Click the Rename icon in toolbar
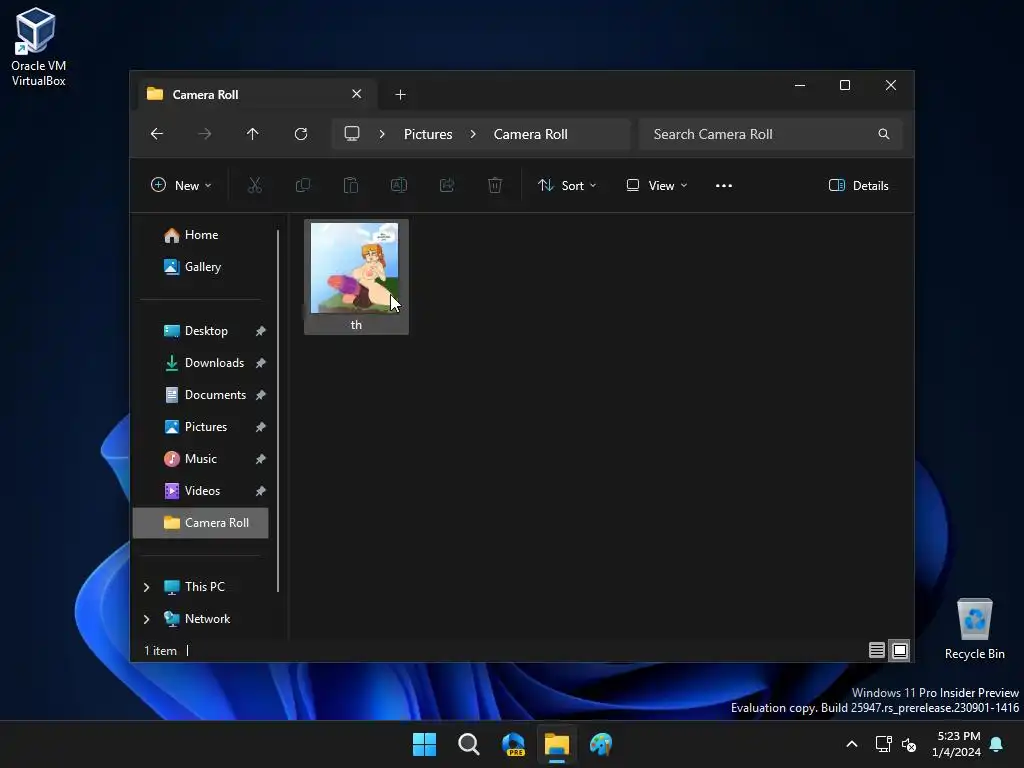 coord(399,185)
